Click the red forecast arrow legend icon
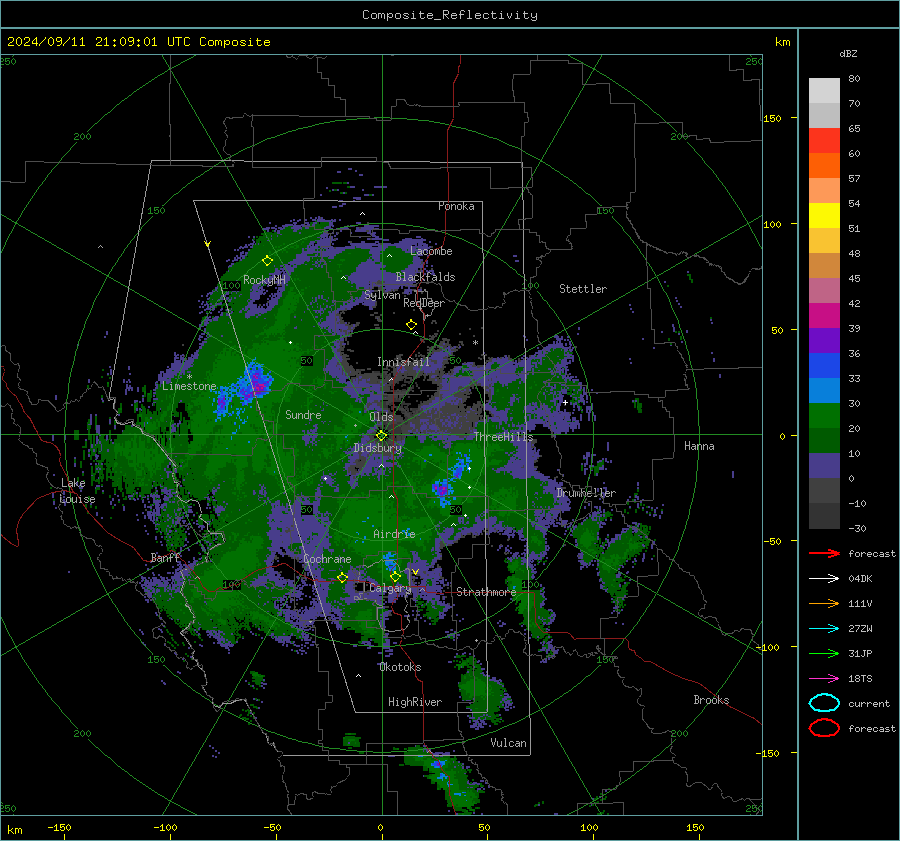 tap(824, 553)
